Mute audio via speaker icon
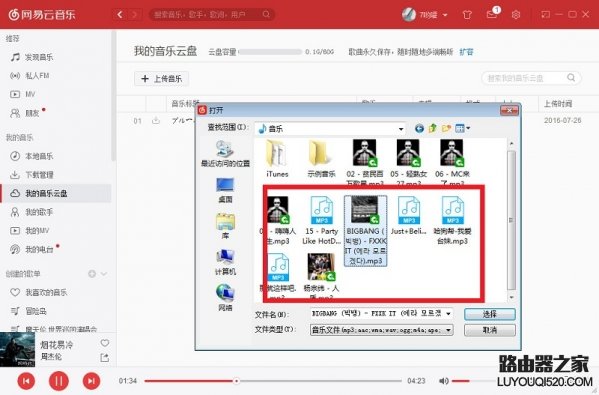 click(x=444, y=381)
